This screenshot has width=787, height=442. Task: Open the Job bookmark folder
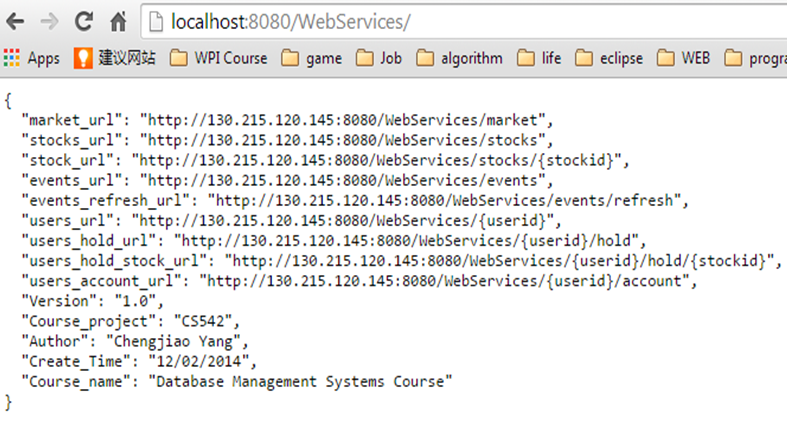[x=379, y=58]
